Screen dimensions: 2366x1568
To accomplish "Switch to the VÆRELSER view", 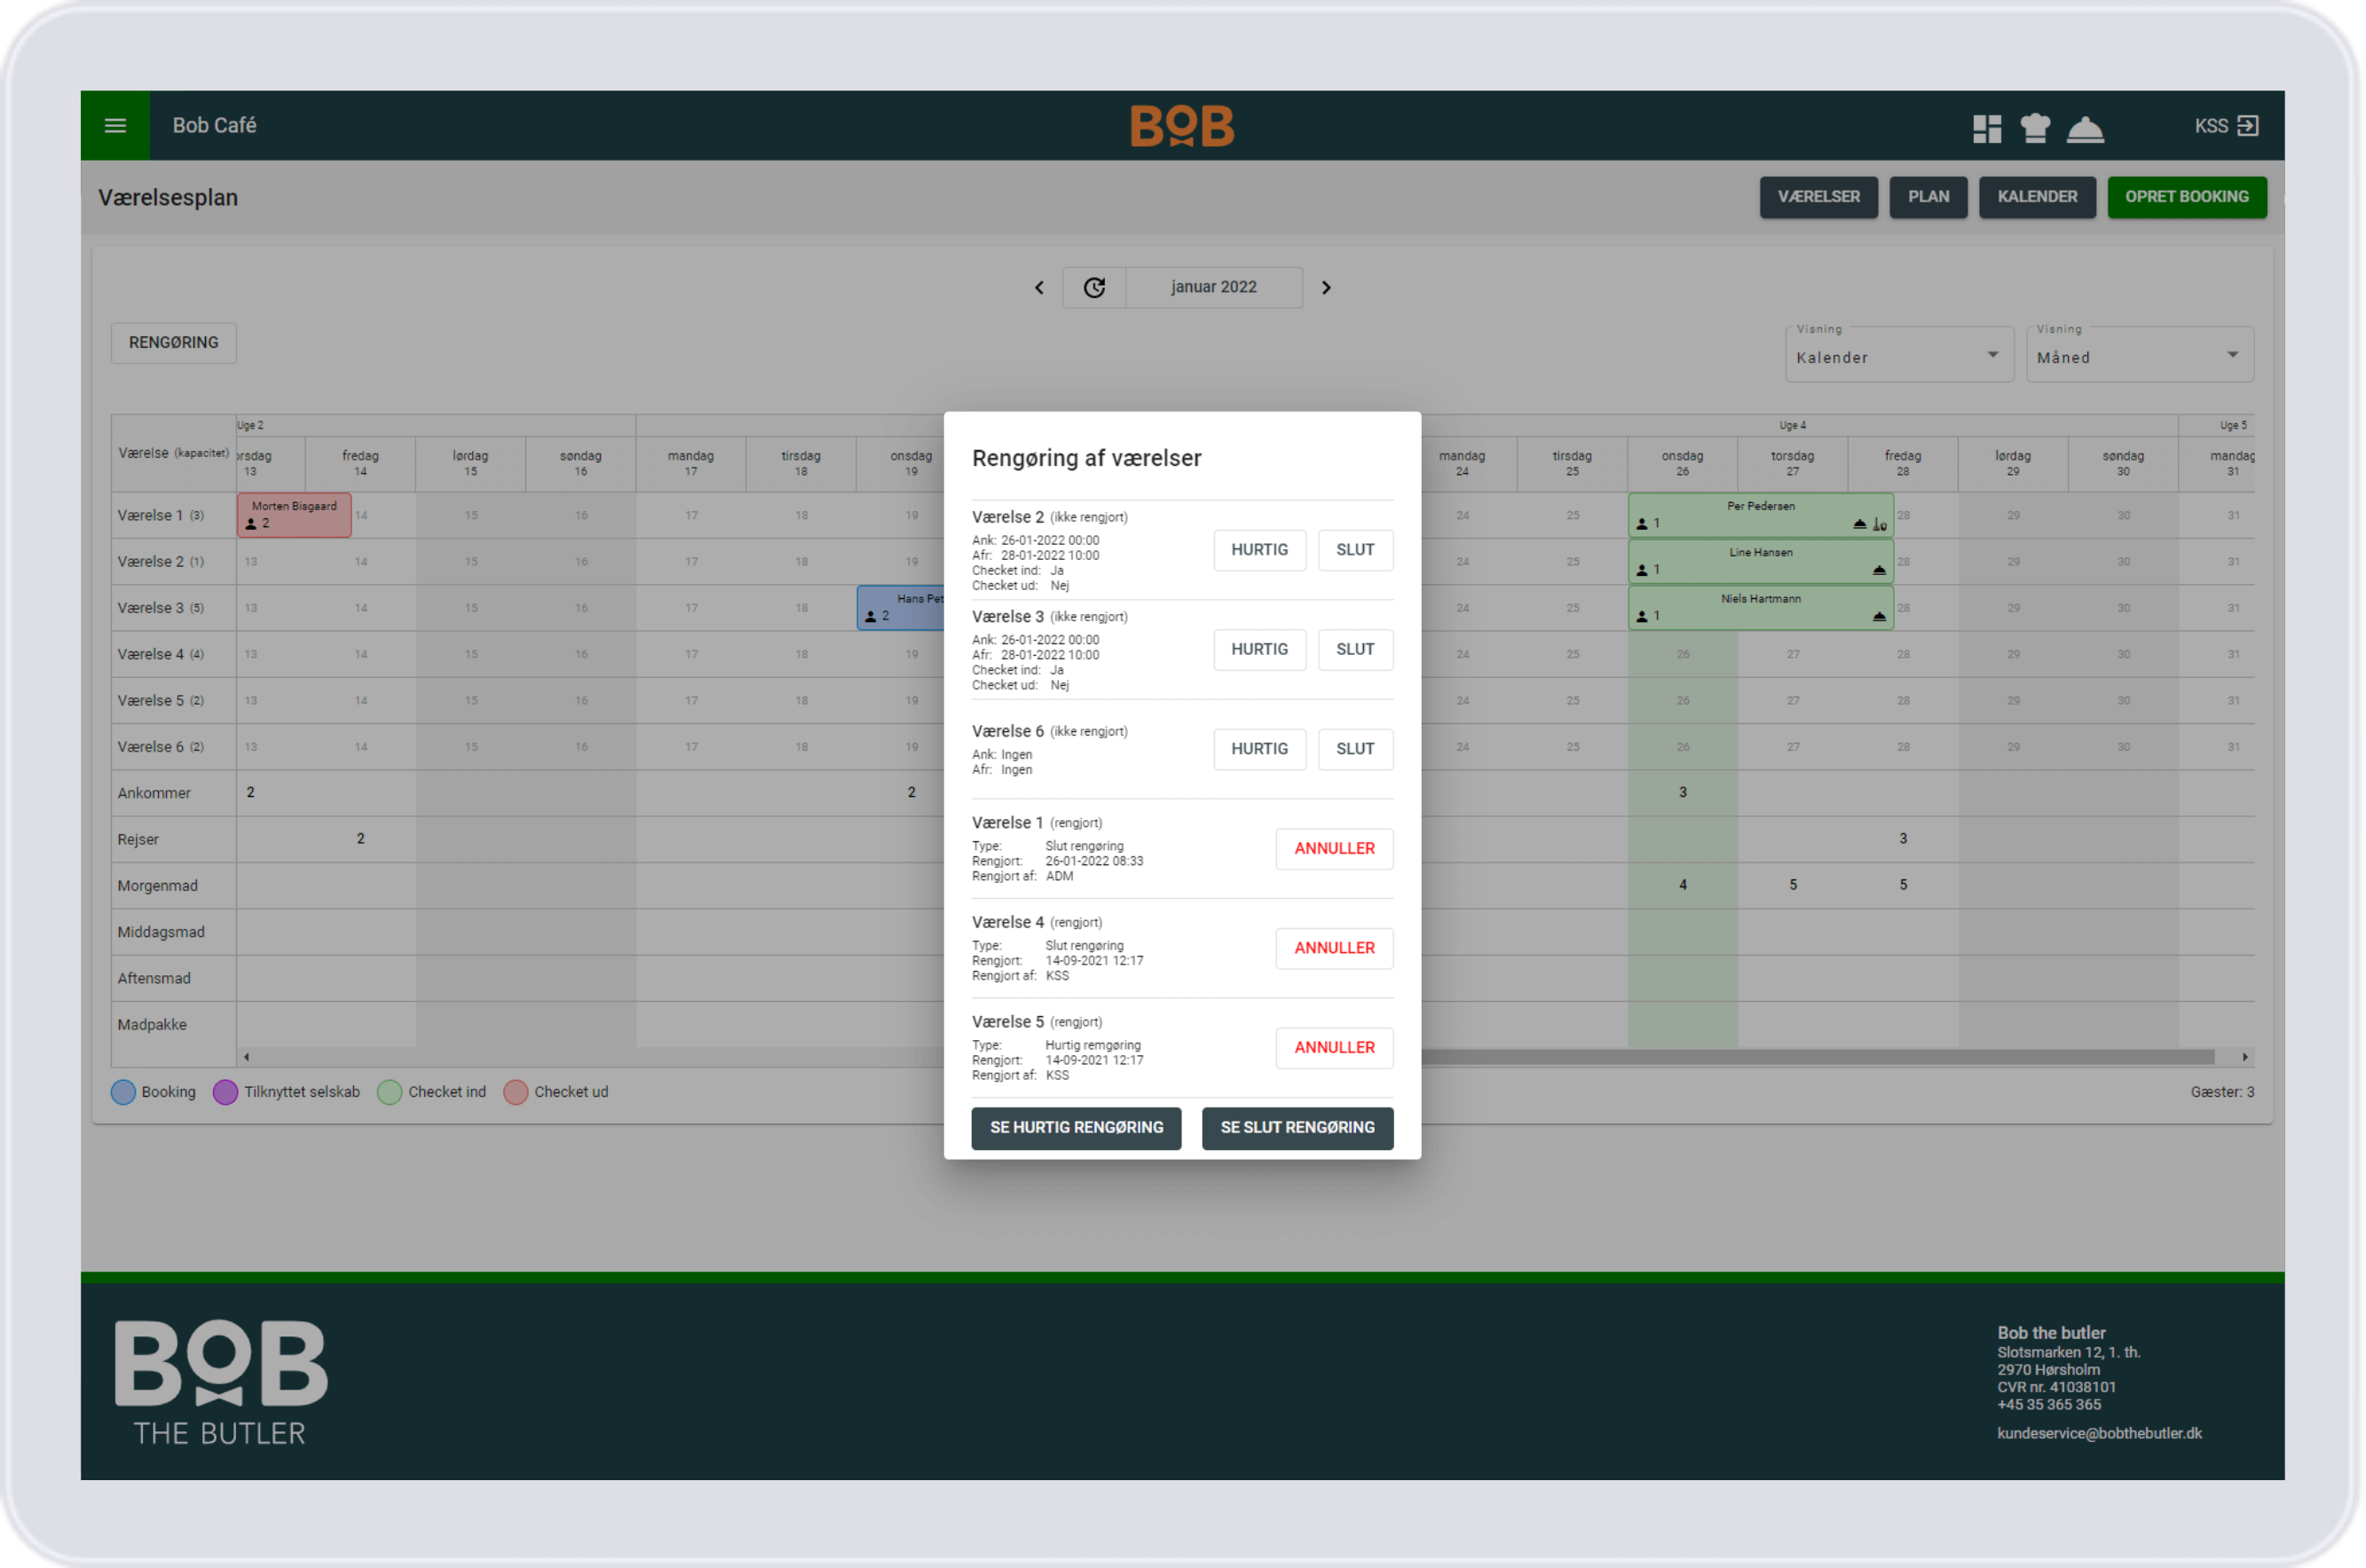I will pos(1818,197).
